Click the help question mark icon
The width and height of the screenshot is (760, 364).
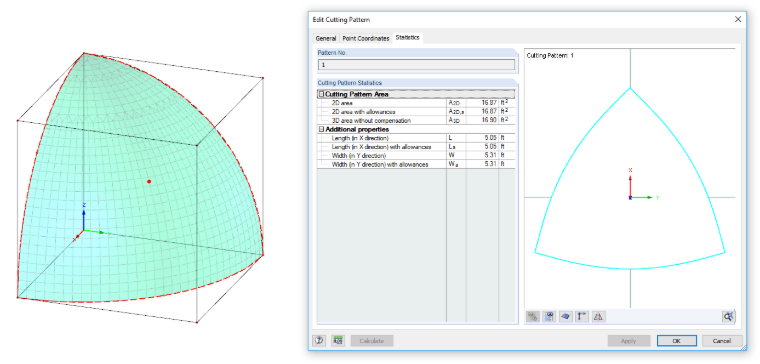tap(319, 341)
